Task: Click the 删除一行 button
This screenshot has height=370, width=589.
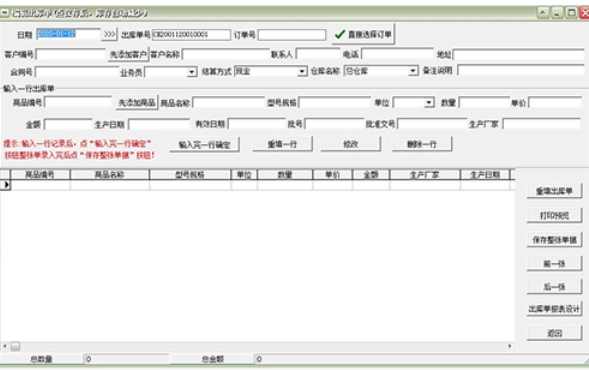Action: (422, 144)
